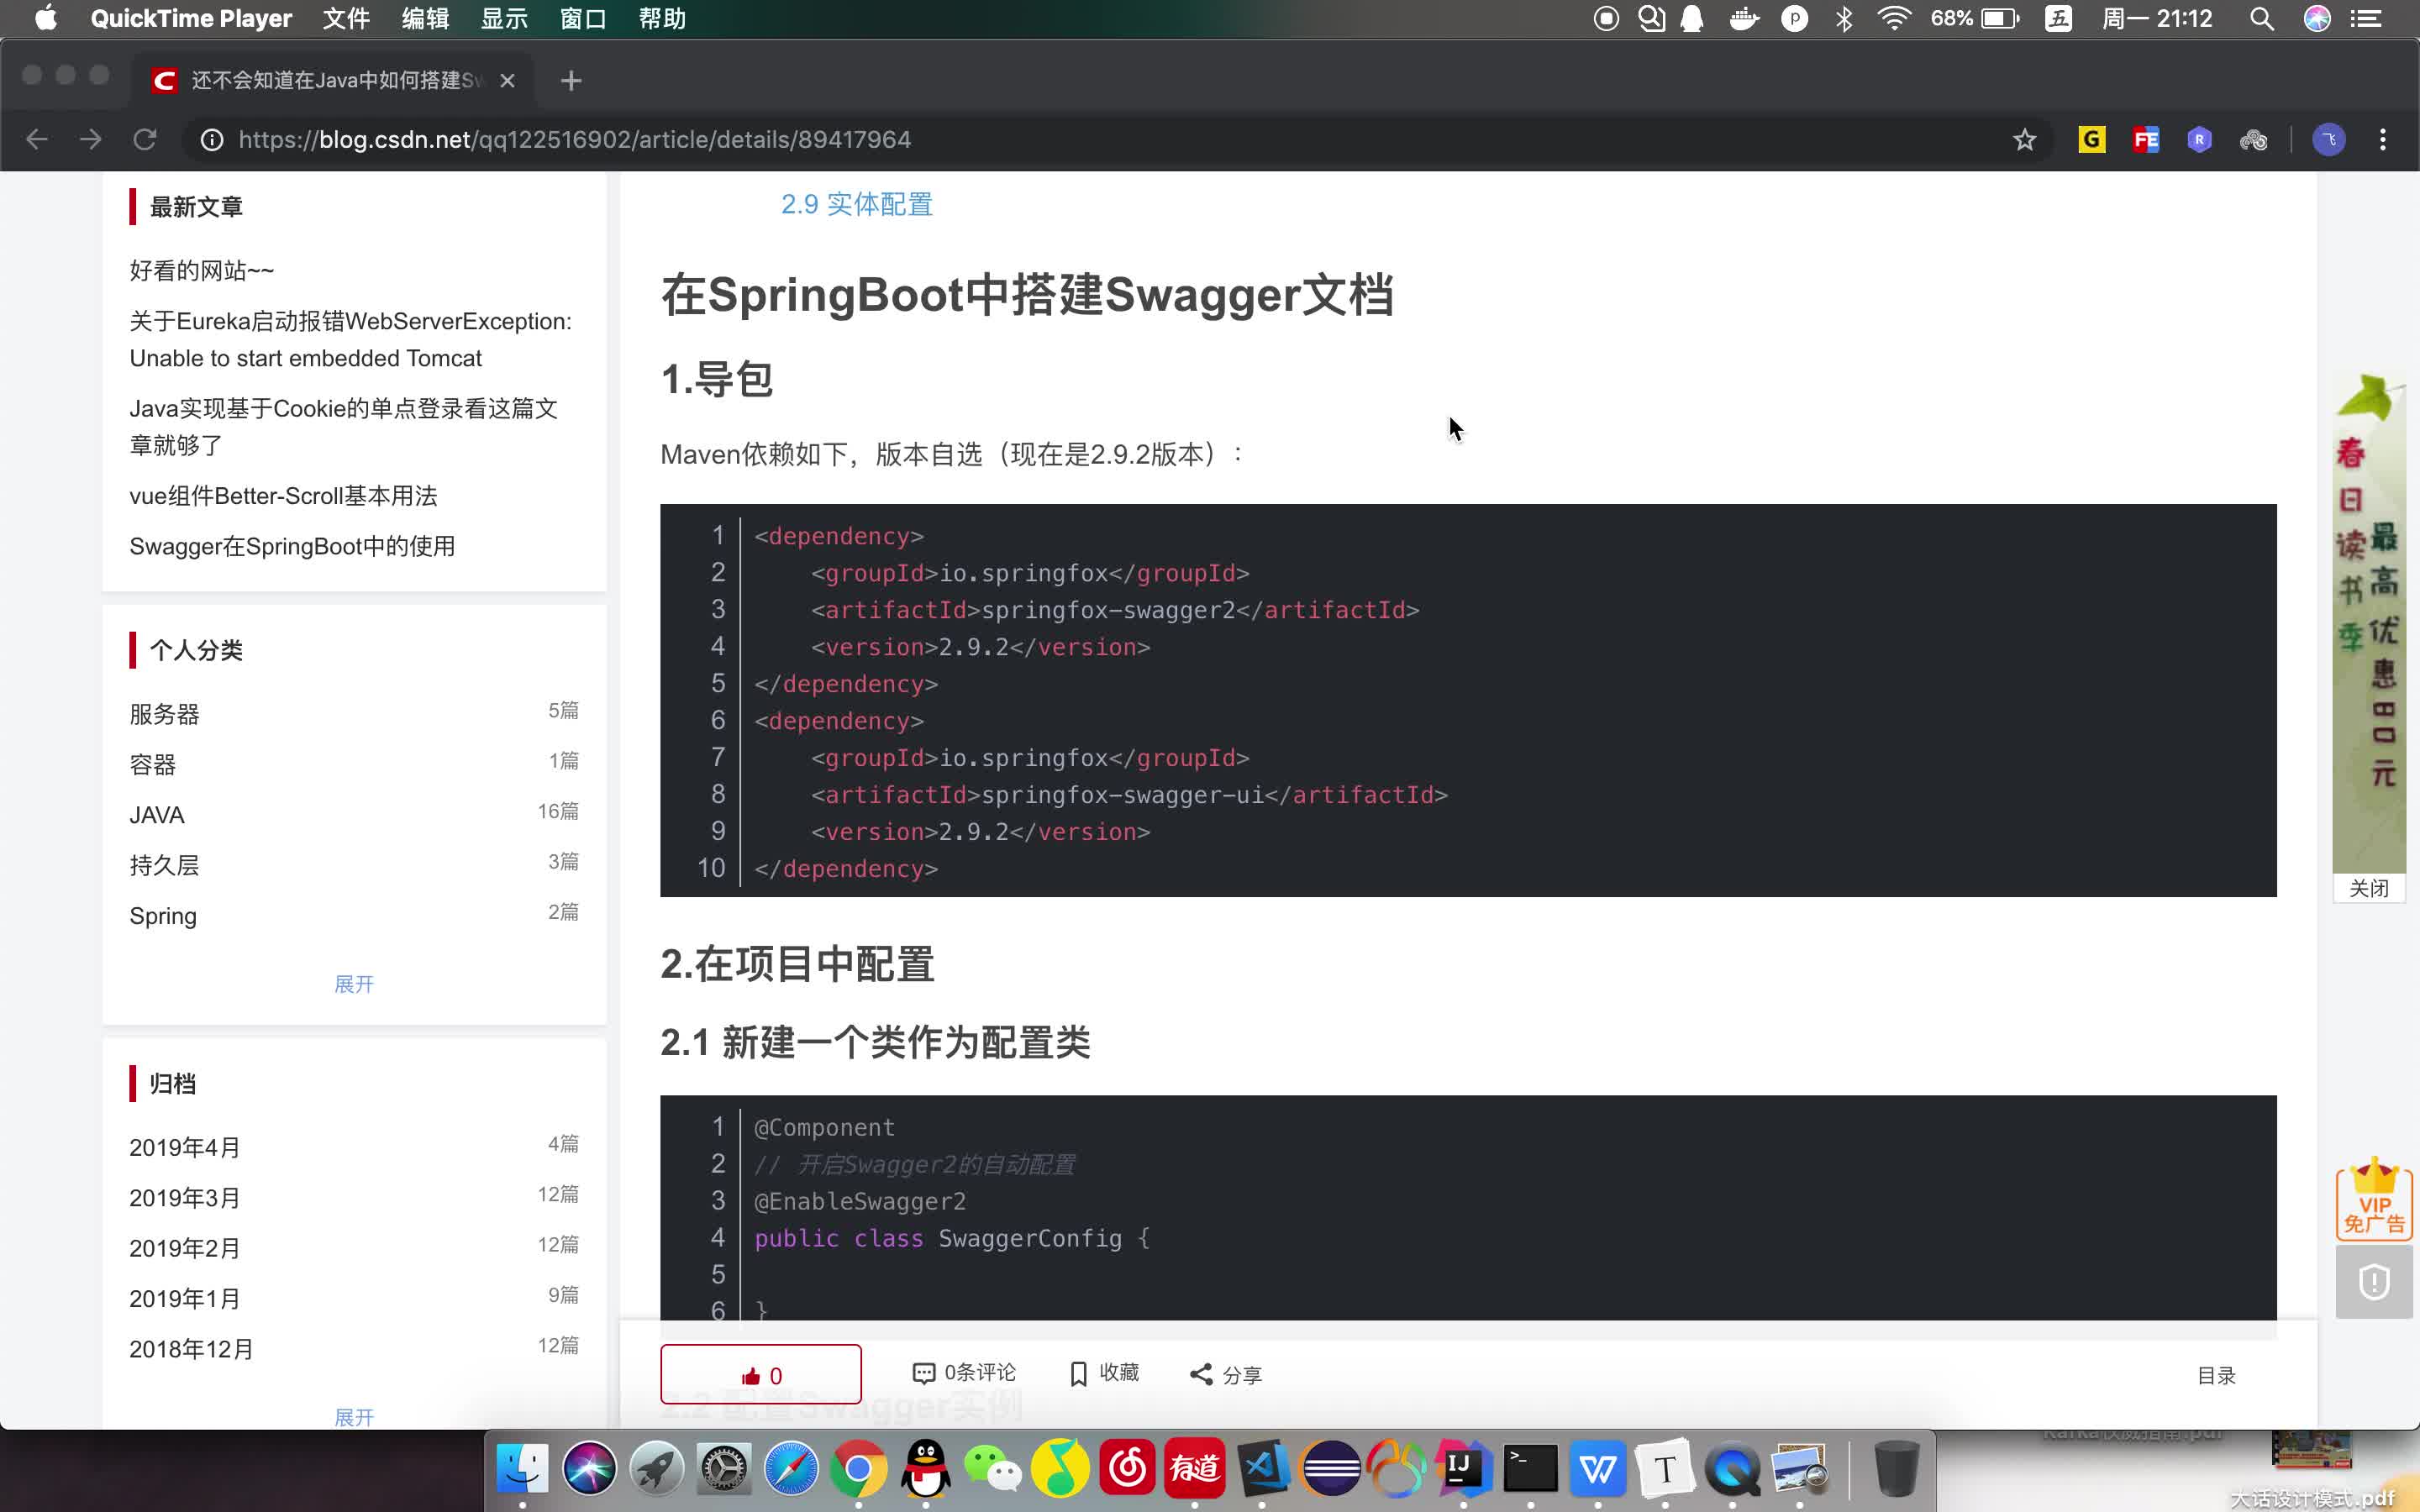Click site info icon in address bar
The image size is (2420, 1512).
[211, 139]
